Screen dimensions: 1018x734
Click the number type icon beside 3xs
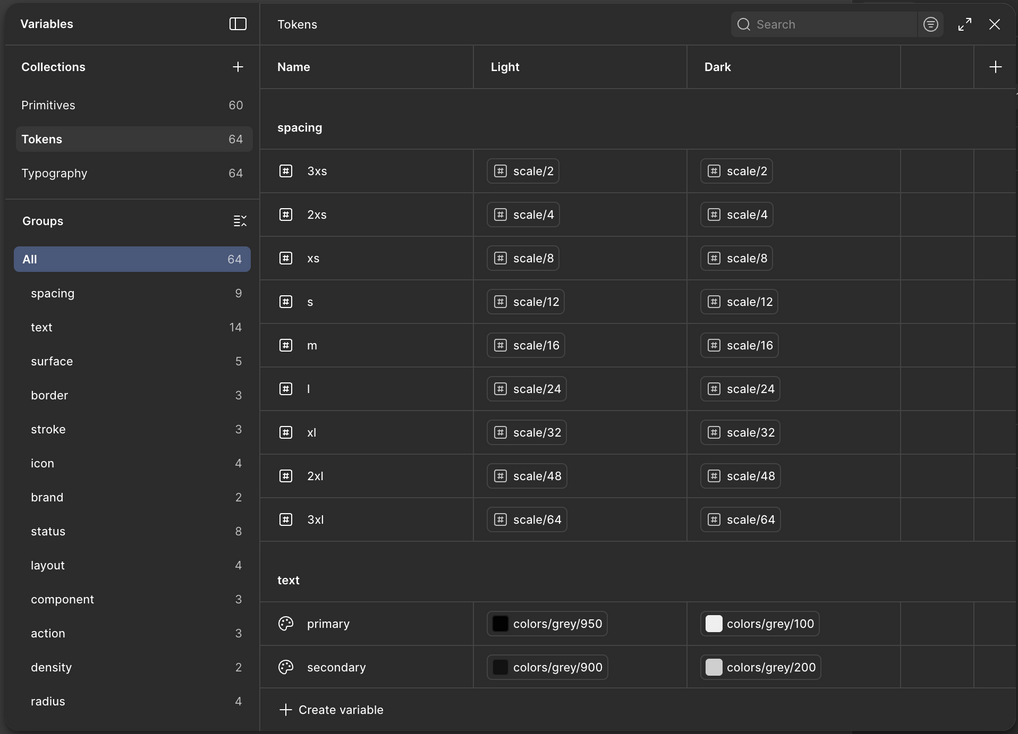coord(286,171)
